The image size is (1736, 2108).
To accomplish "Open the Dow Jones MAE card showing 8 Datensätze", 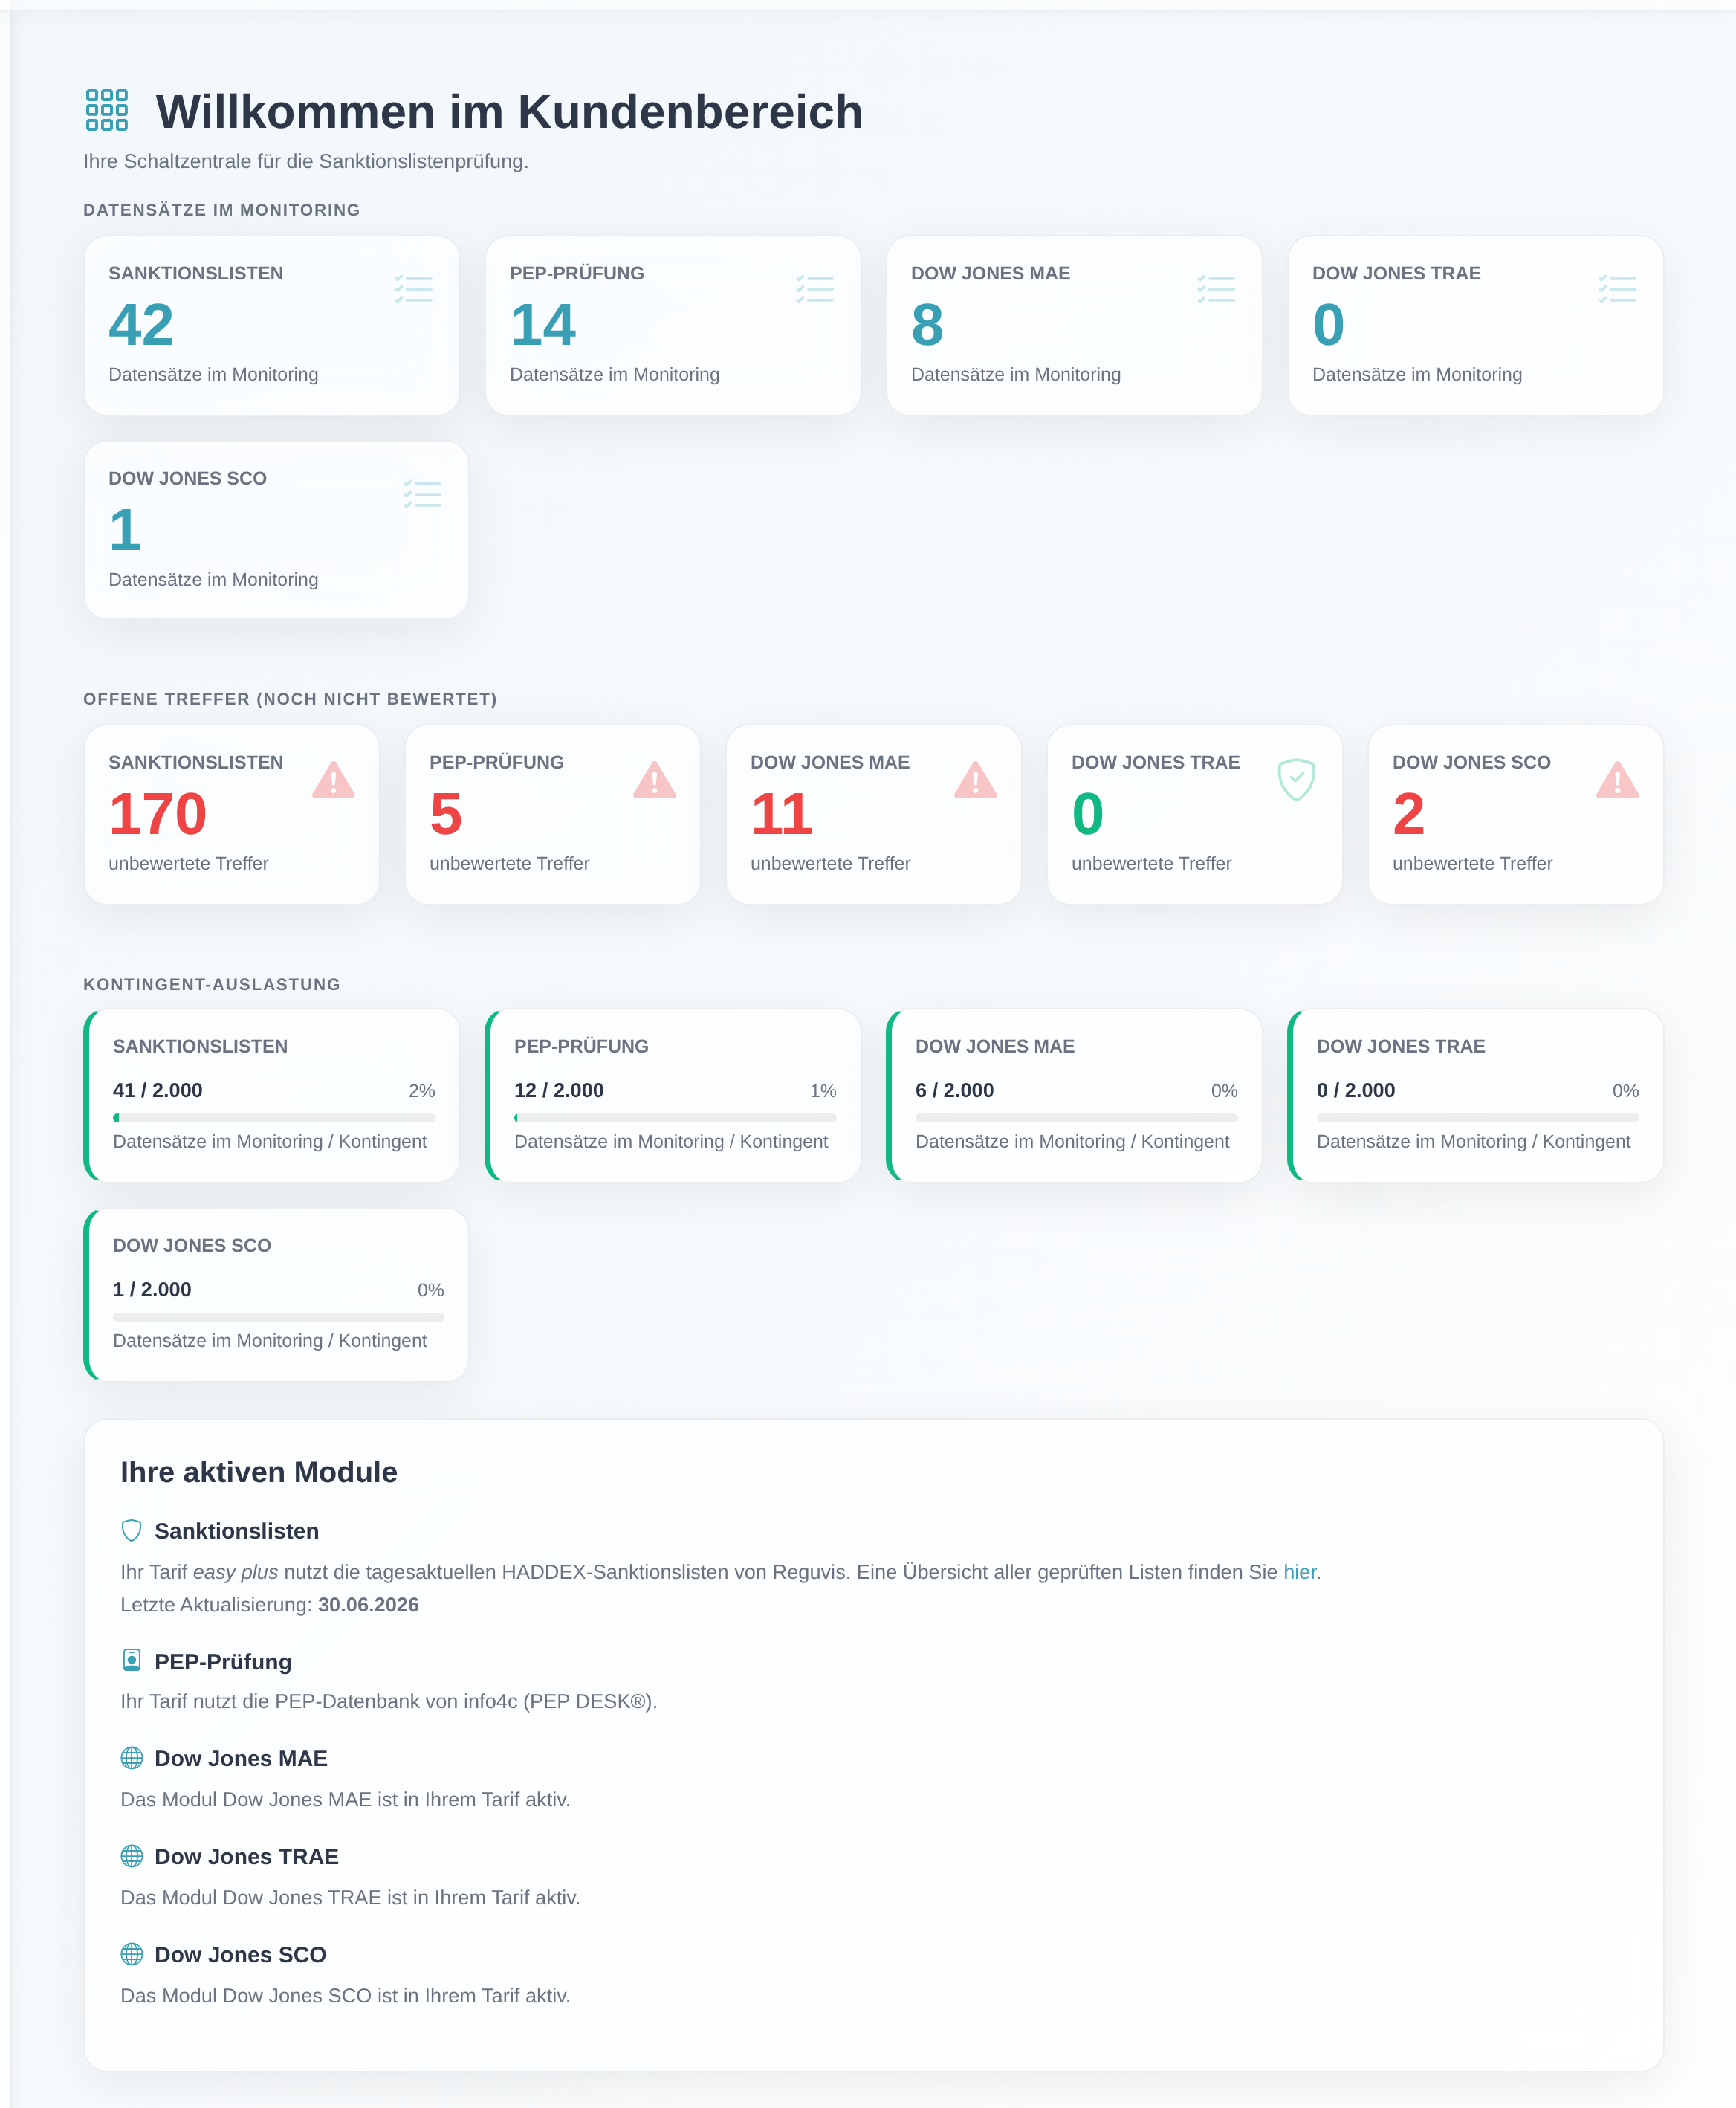I will tap(1074, 326).
